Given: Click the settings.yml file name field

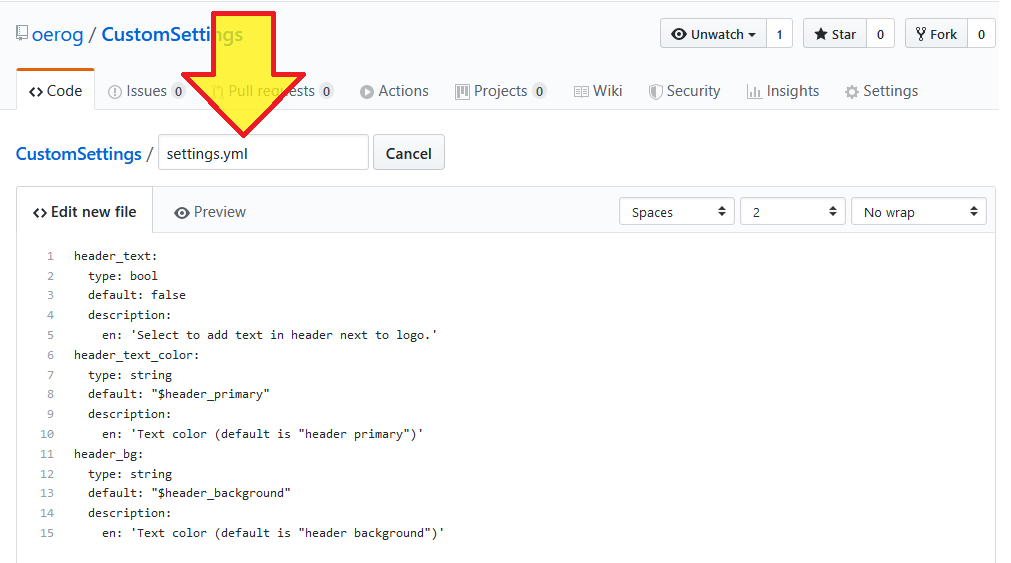Looking at the screenshot, I should [x=263, y=153].
